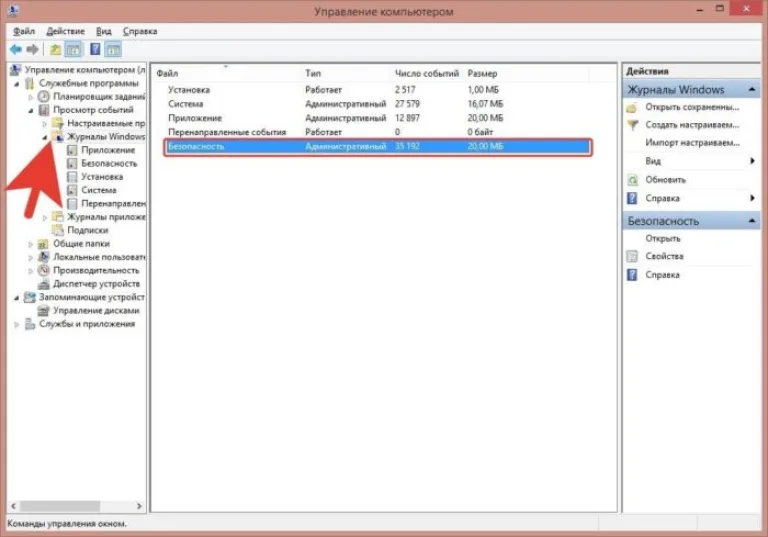Expand the Планировщик заданий node
Screen dimensions: 768x537
[x=30, y=97]
